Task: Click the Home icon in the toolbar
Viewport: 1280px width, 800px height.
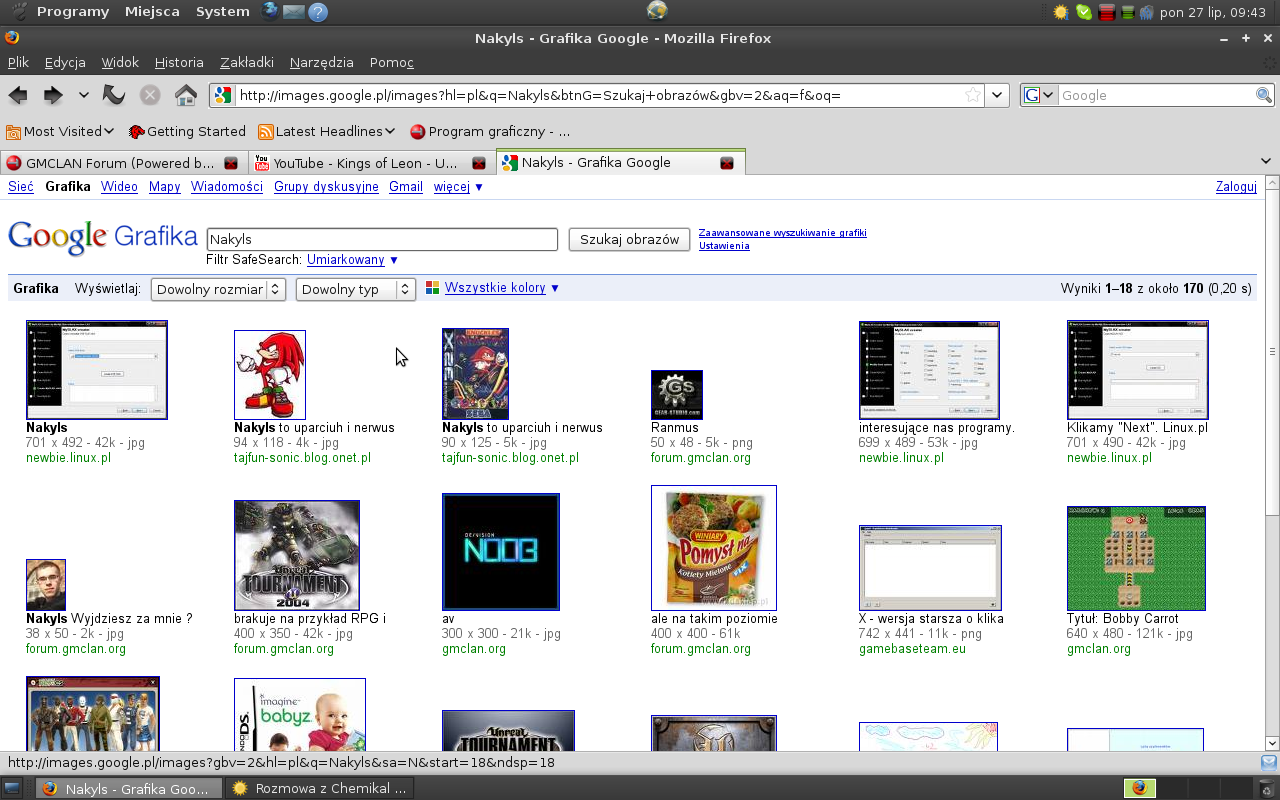Action: tap(185, 95)
